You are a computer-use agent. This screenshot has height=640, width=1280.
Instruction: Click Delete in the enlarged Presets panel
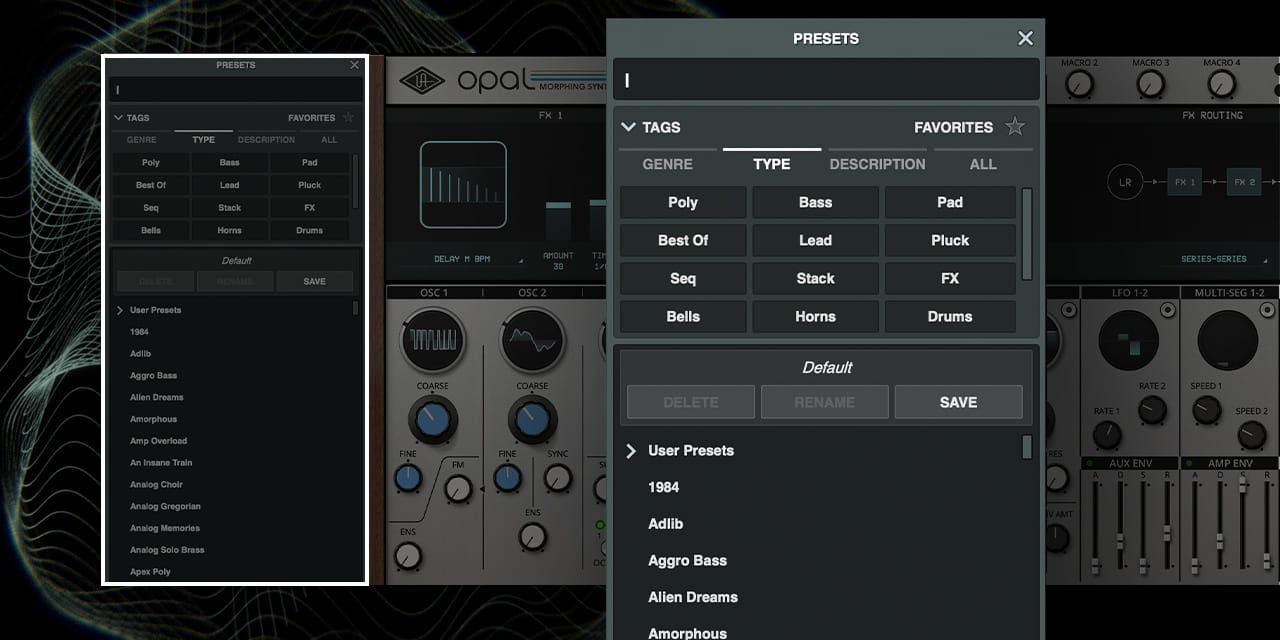(691, 402)
